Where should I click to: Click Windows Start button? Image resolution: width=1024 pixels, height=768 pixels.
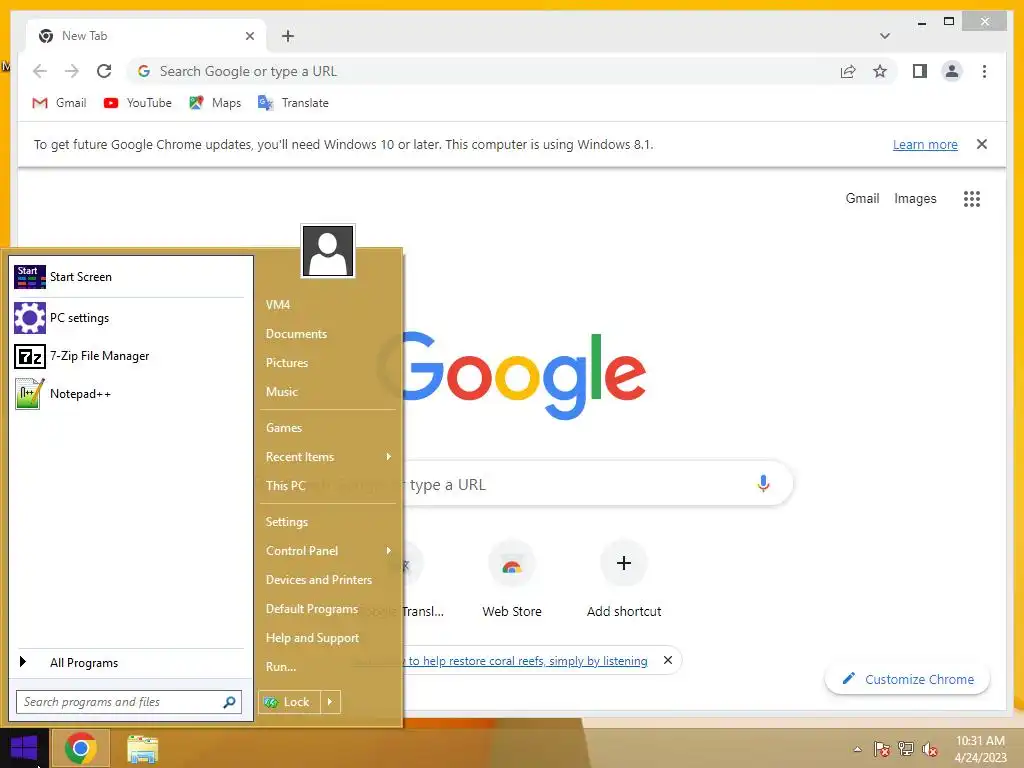pyautogui.click(x=24, y=748)
